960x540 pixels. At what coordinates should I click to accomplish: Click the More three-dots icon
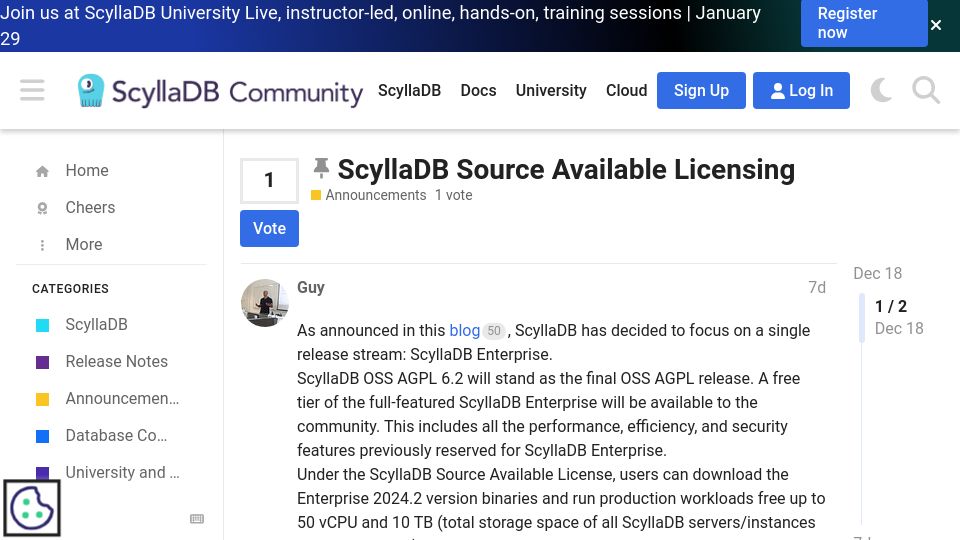click(42, 245)
